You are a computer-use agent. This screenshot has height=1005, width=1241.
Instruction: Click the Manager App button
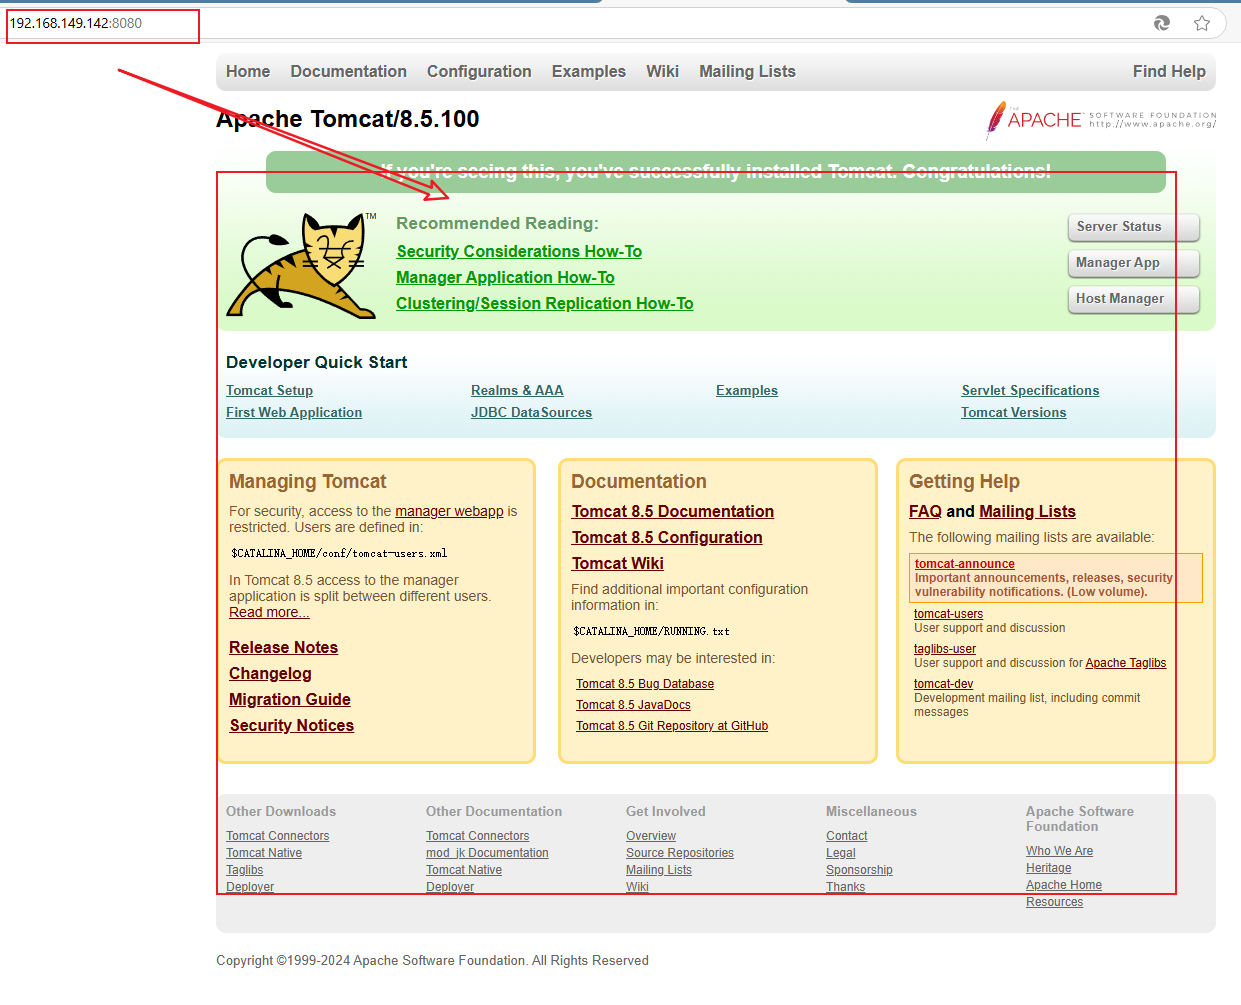pyautogui.click(x=1134, y=263)
